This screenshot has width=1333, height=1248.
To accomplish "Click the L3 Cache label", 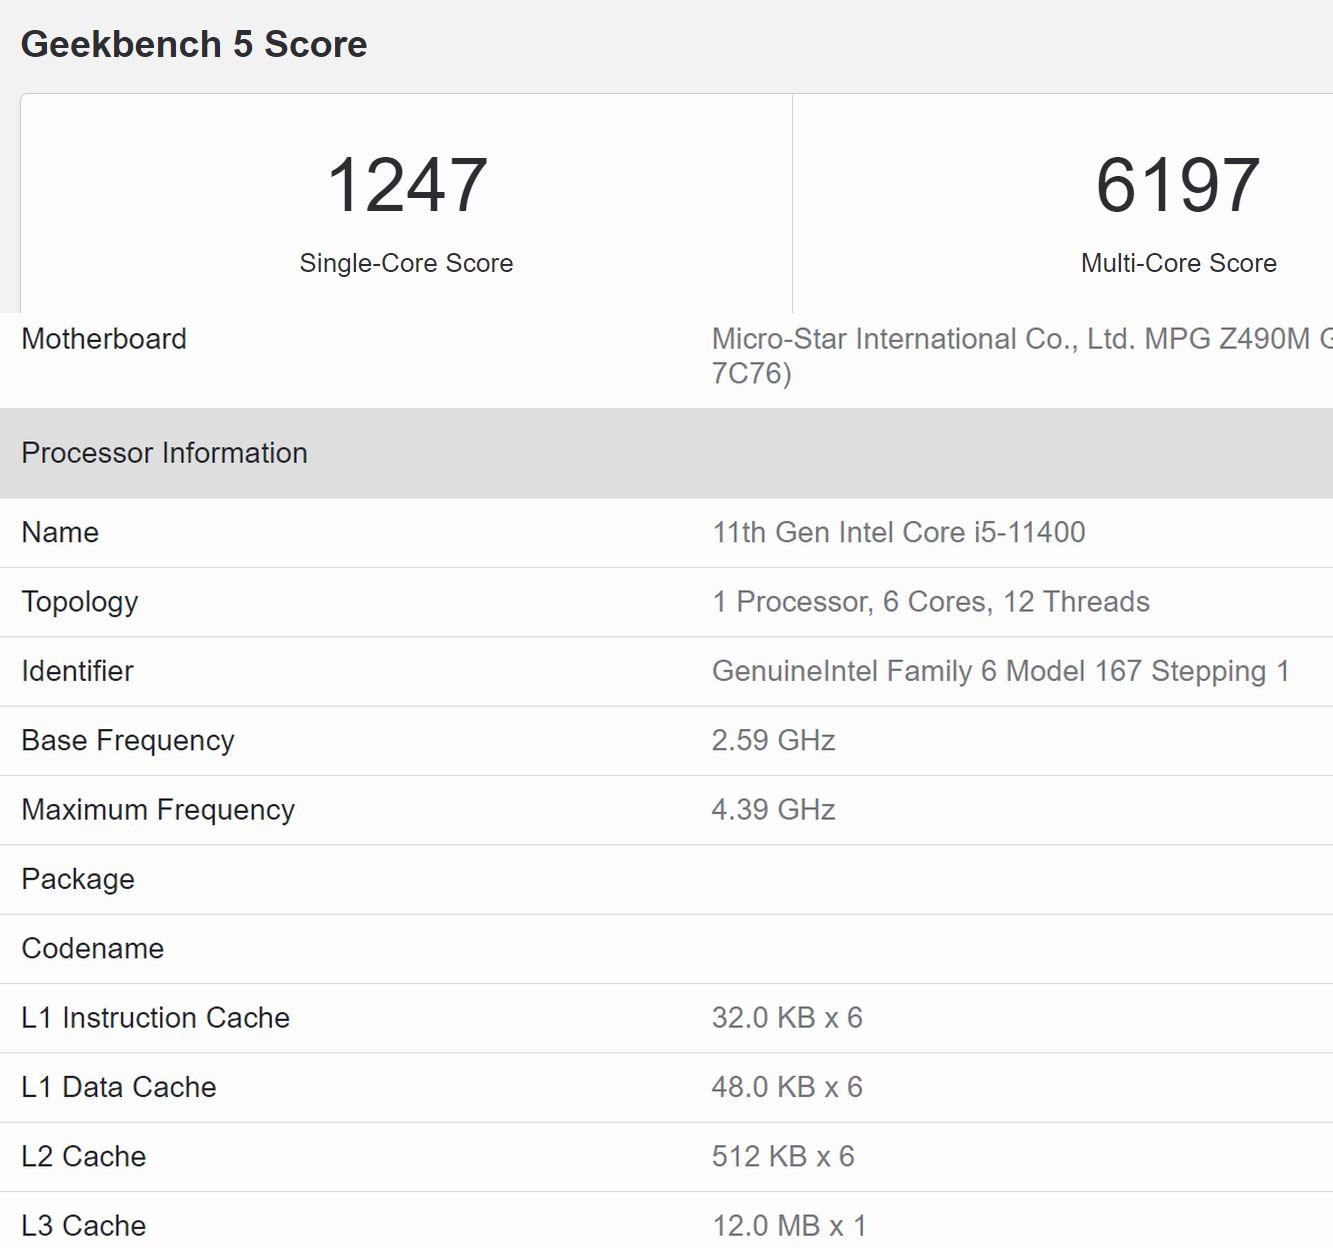I will point(84,1226).
